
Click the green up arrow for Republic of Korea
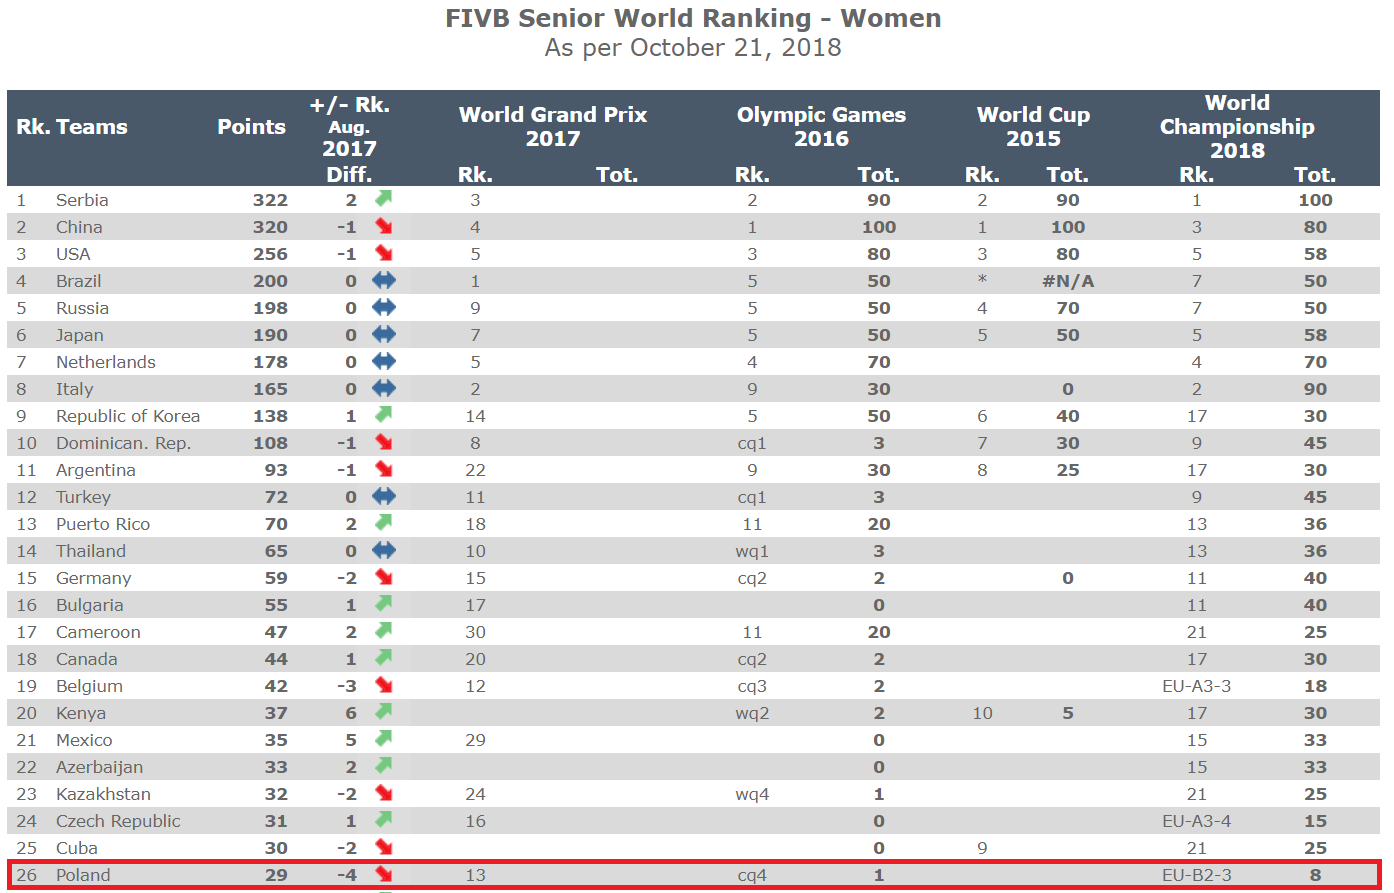pos(383,415)
